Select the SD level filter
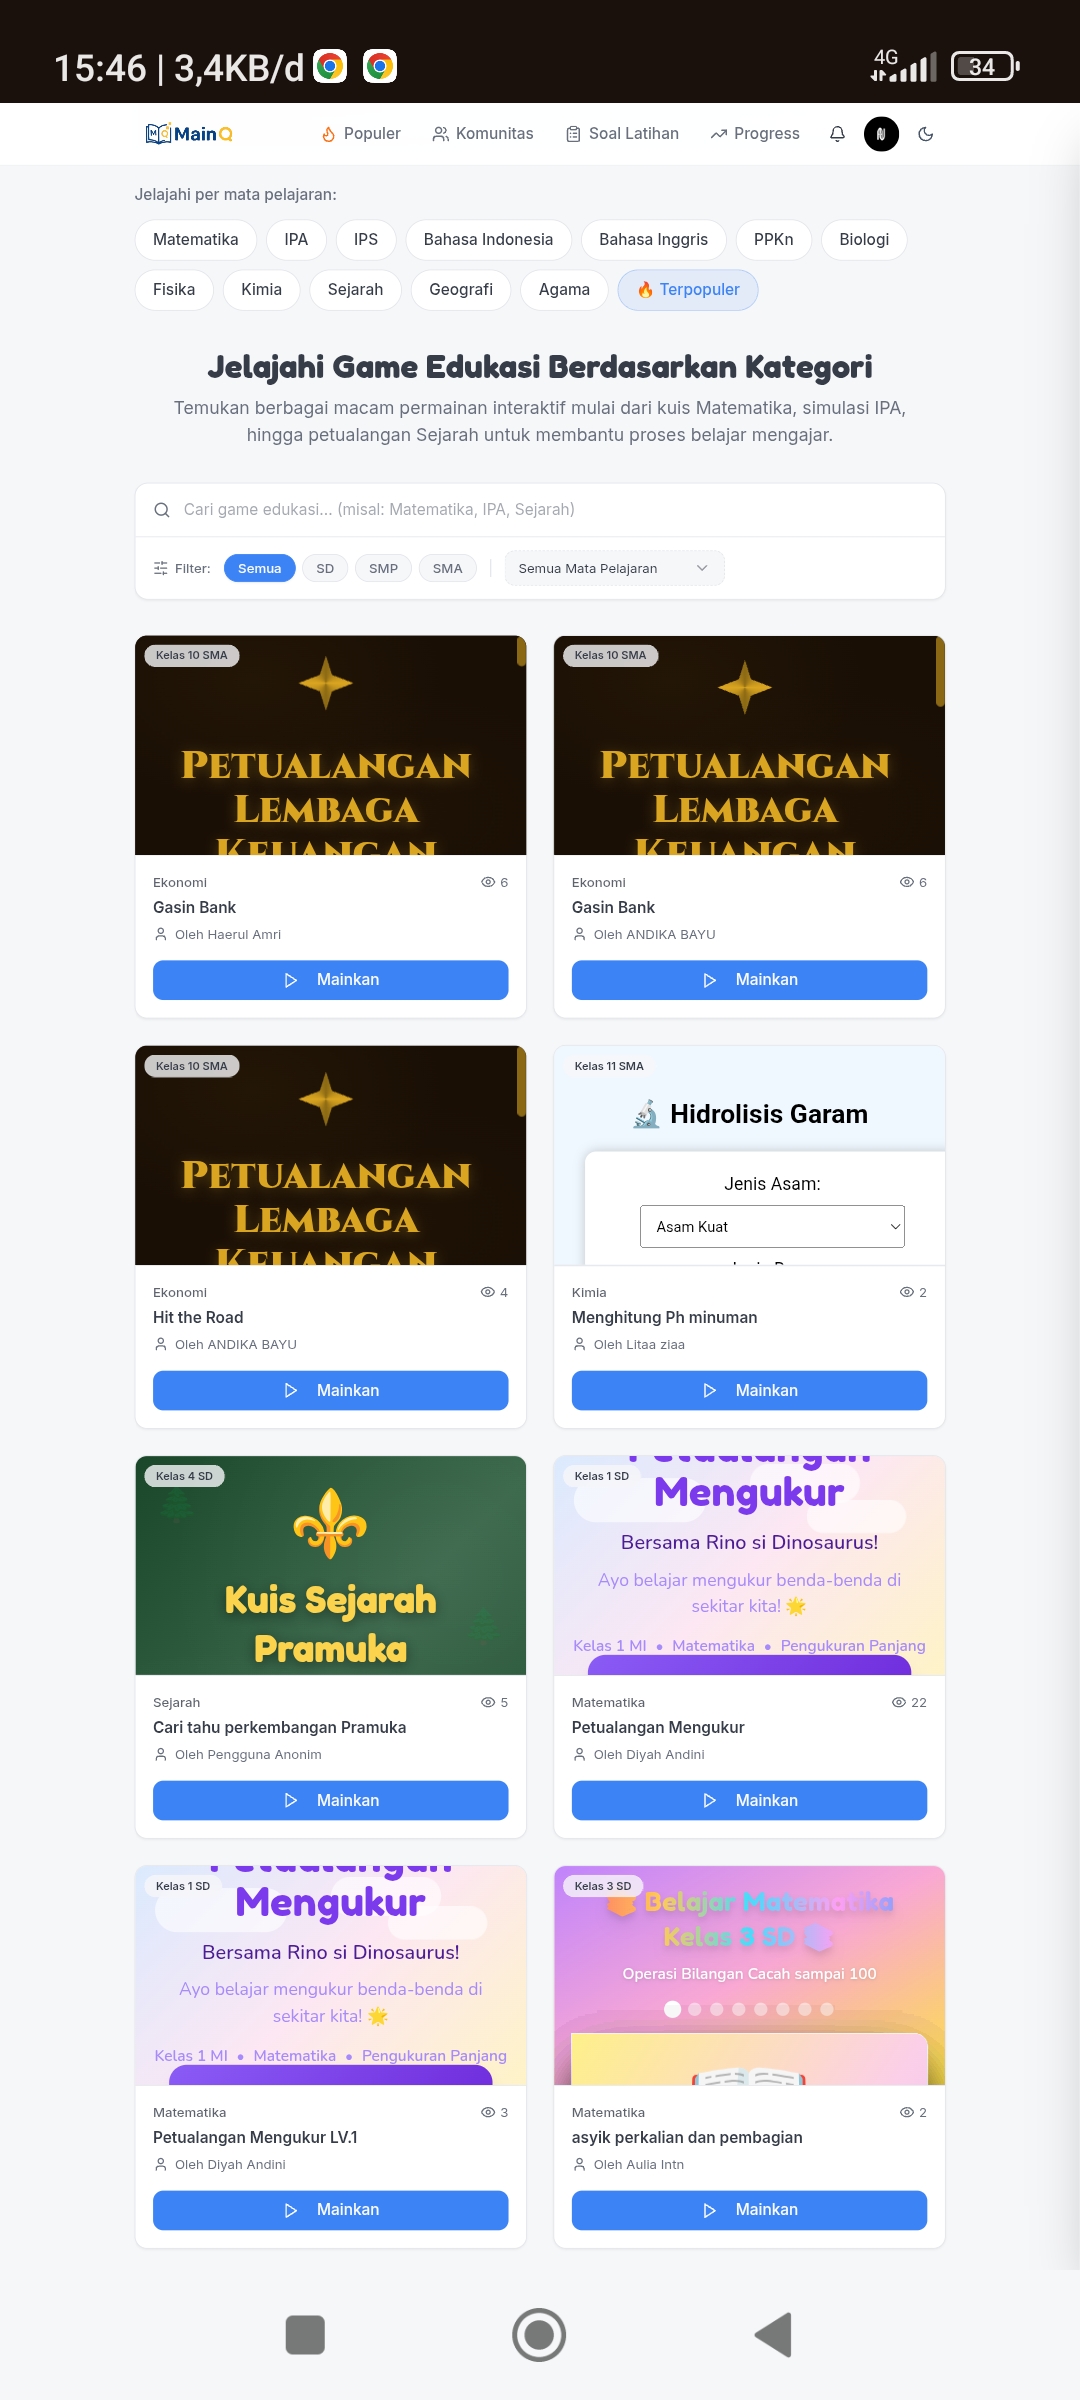The image size is (1080, 2400). coord(325,568)
